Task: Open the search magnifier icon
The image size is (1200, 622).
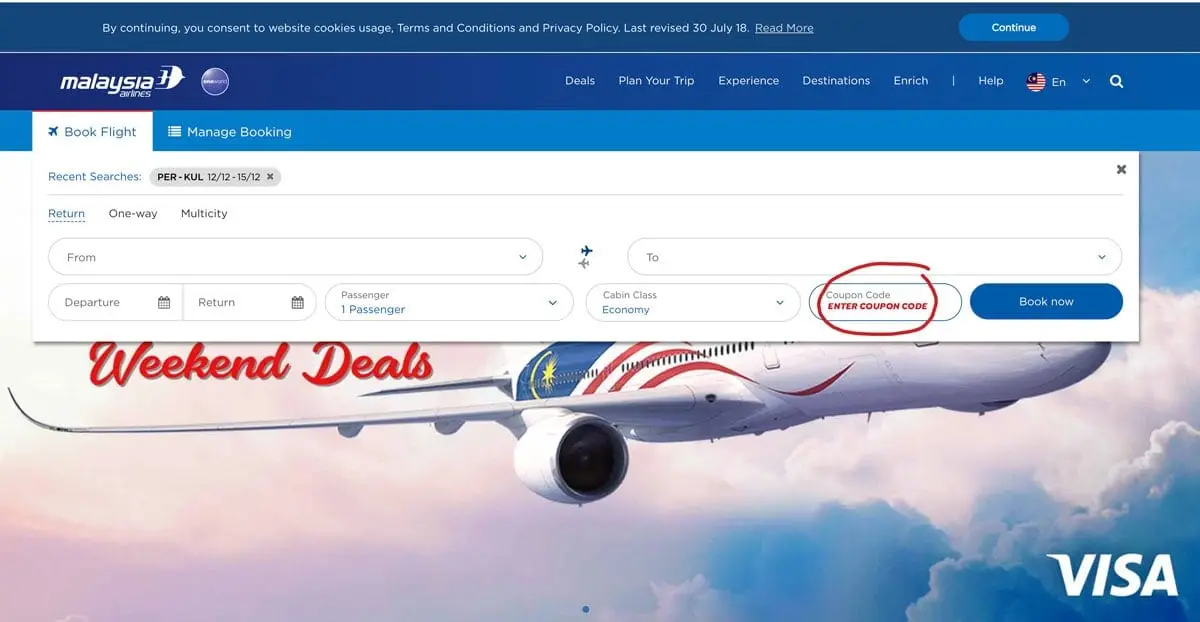Action: coord(1117,81)
